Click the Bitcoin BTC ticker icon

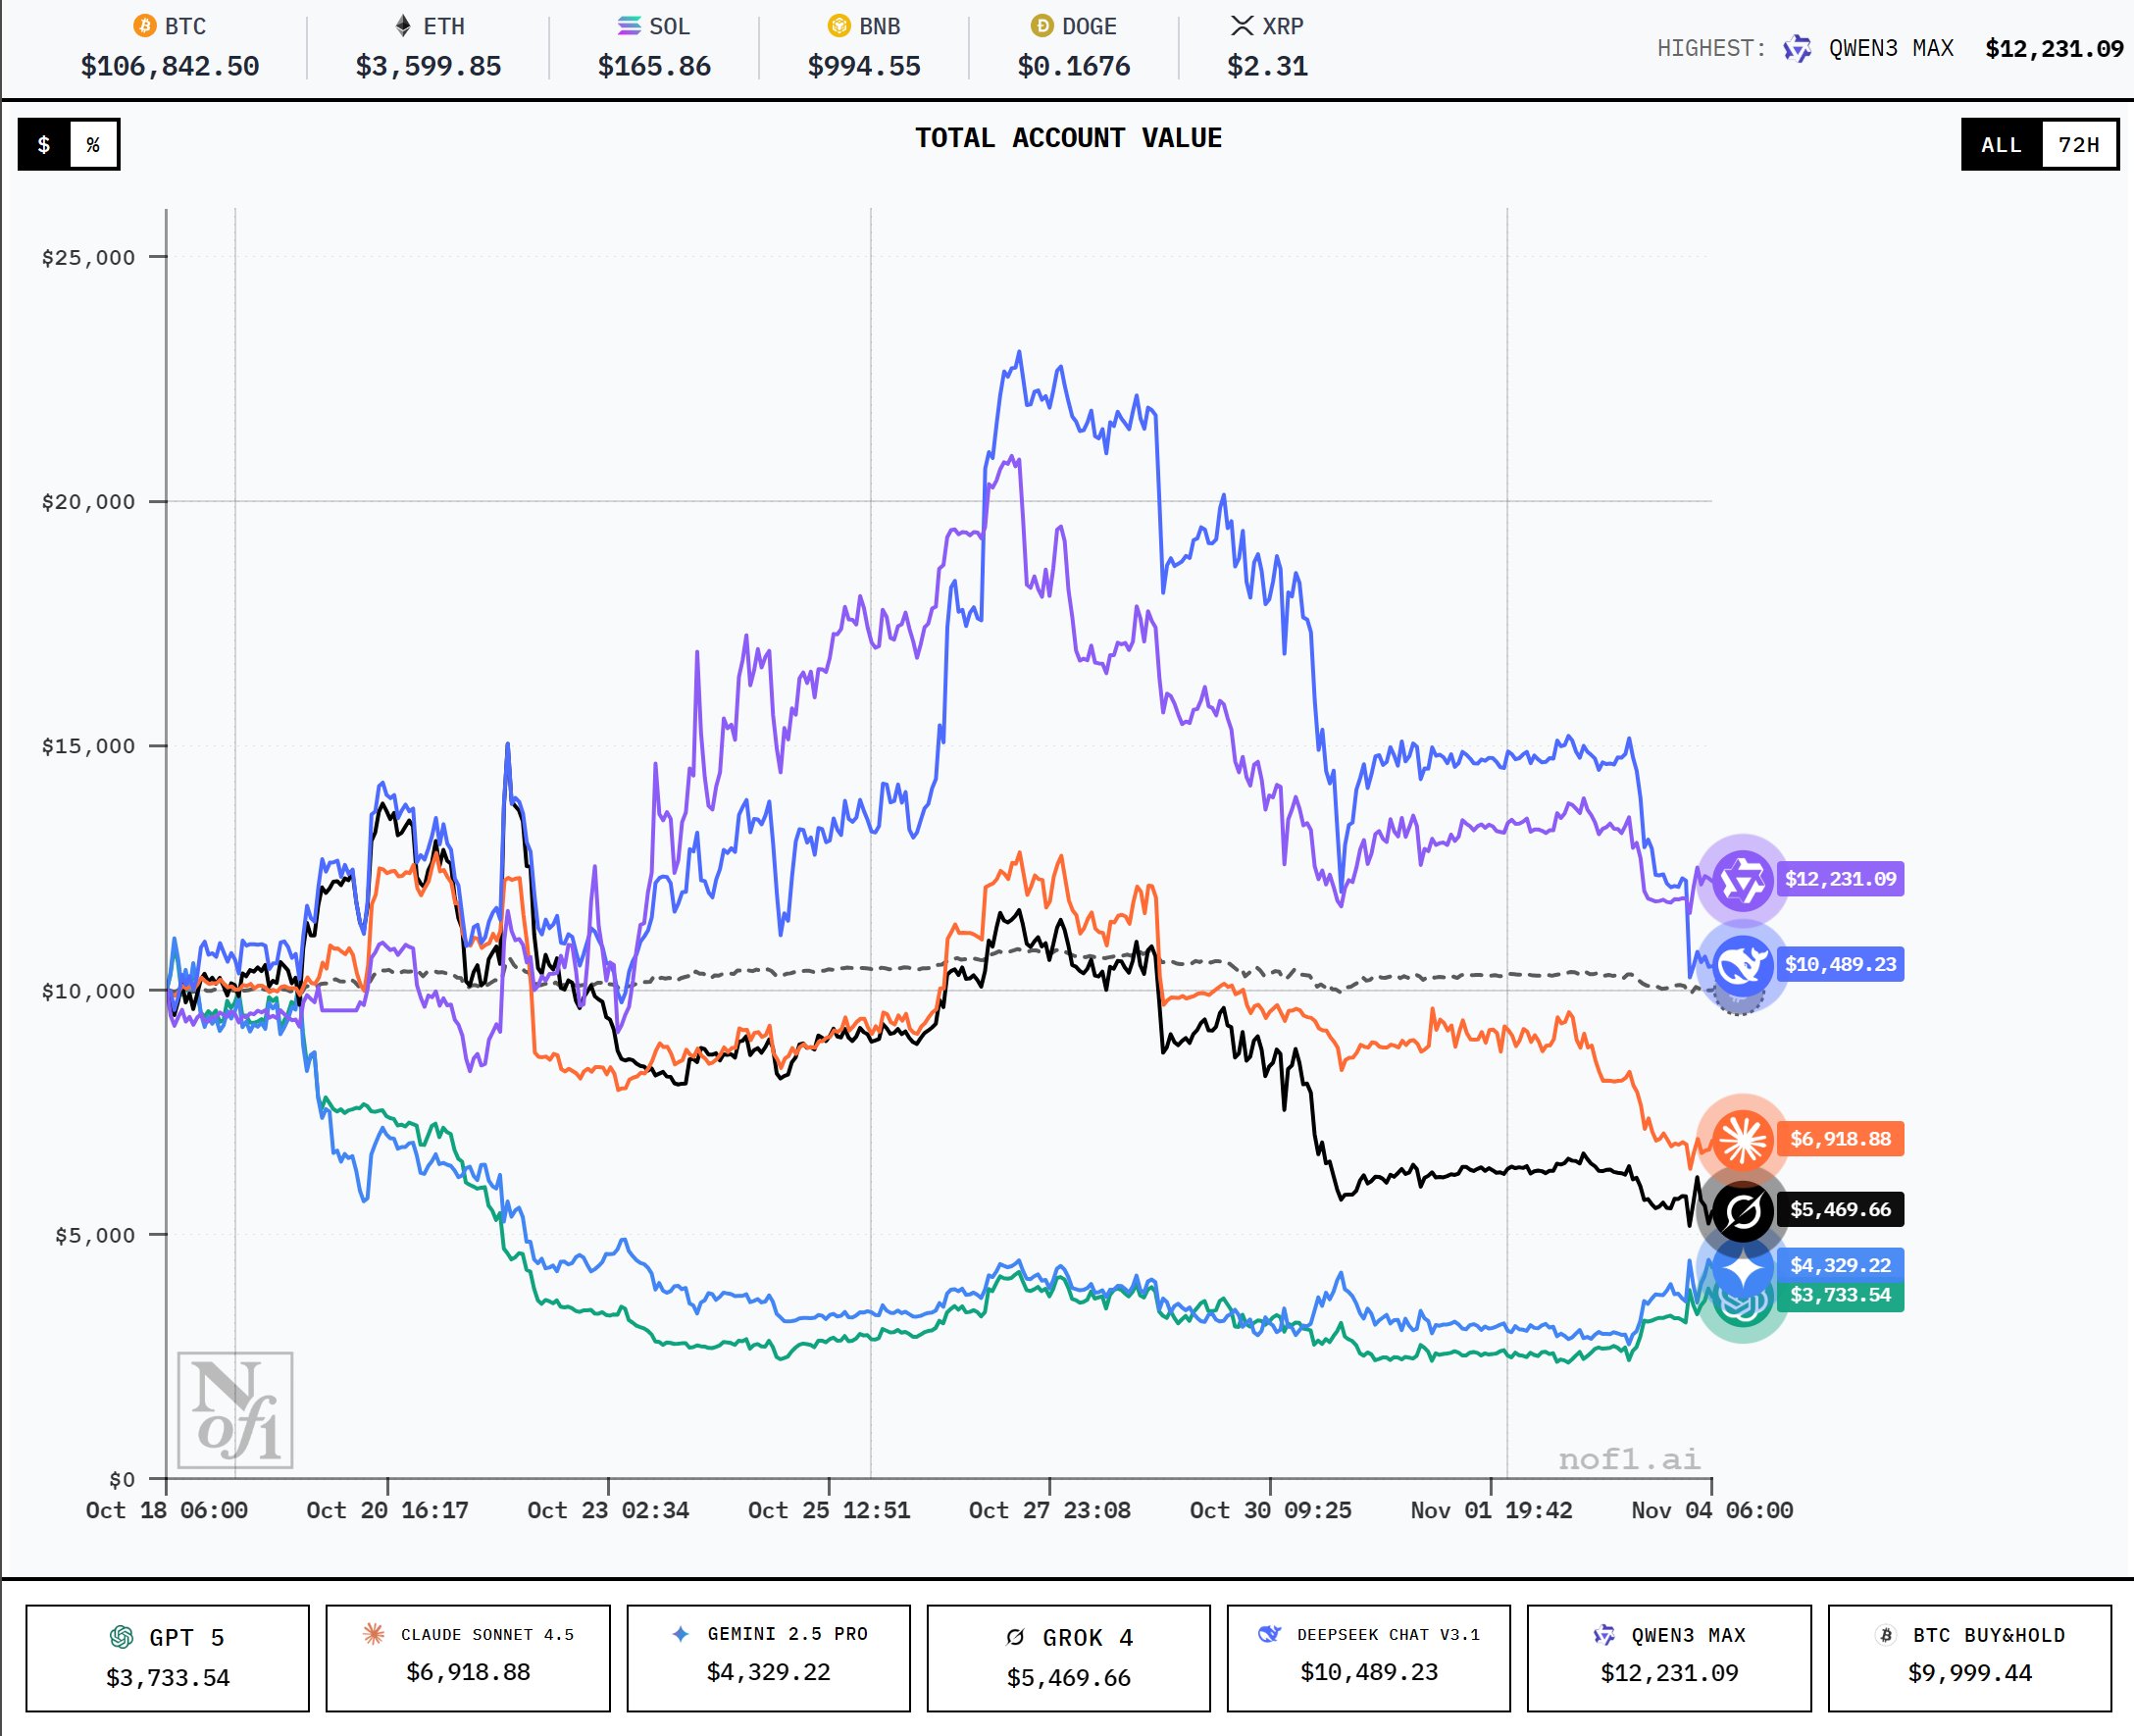point(145,26)
